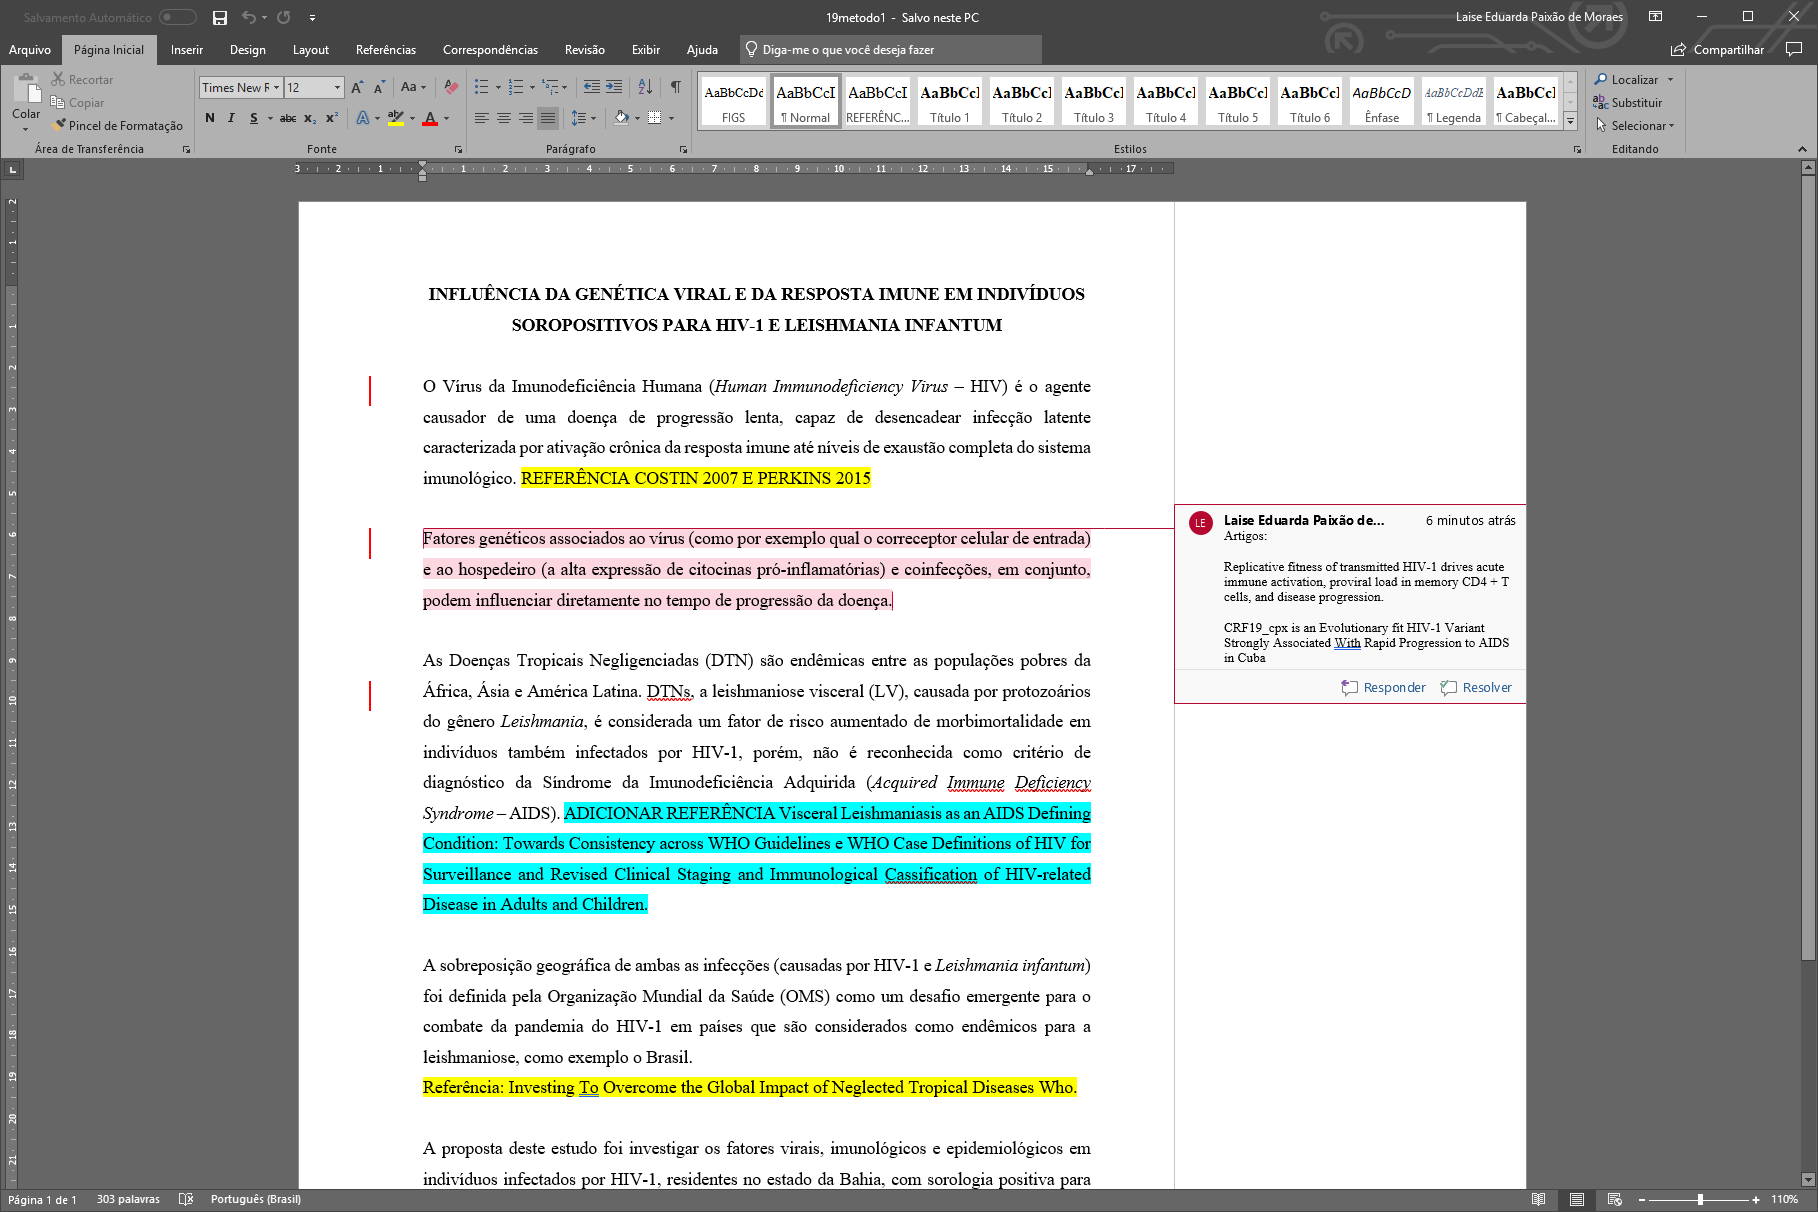Apply strikethrough formatting (abc)
Image resolution: width=1818 pixels, height=1212 pixels.
click(x=288, y=118)
